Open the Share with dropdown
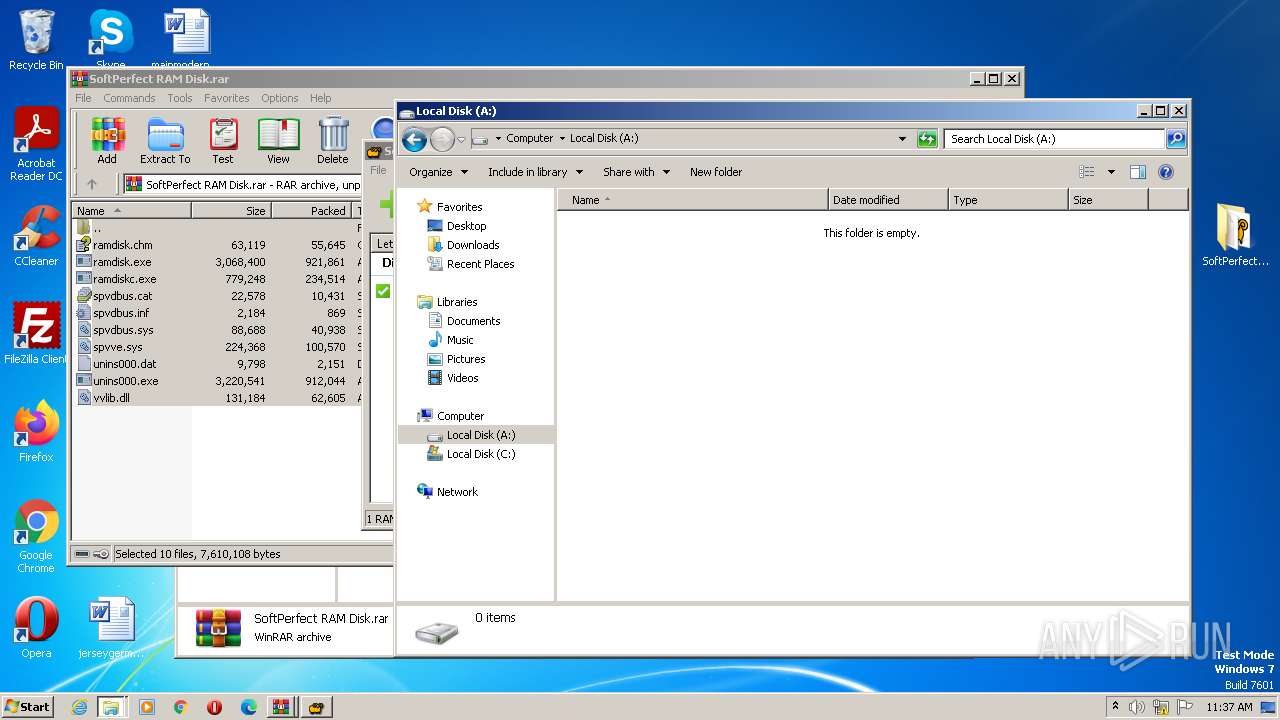 click(x=636, y=172)
